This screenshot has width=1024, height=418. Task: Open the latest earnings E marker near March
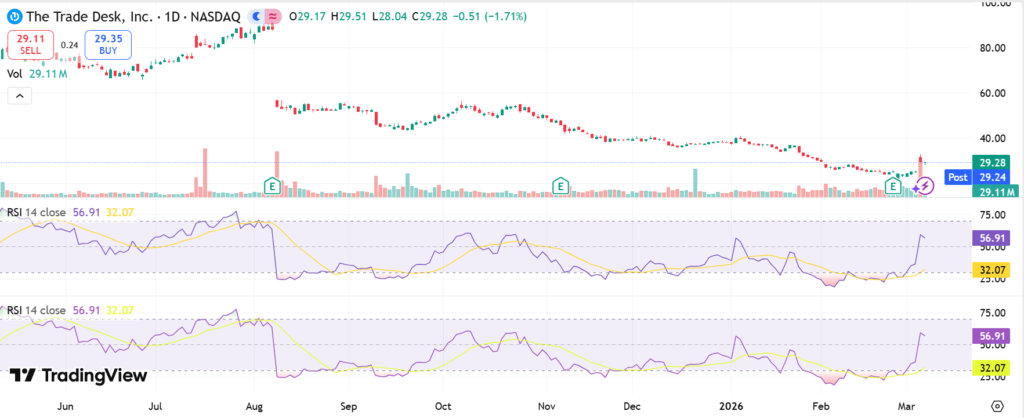coord(893,186)
